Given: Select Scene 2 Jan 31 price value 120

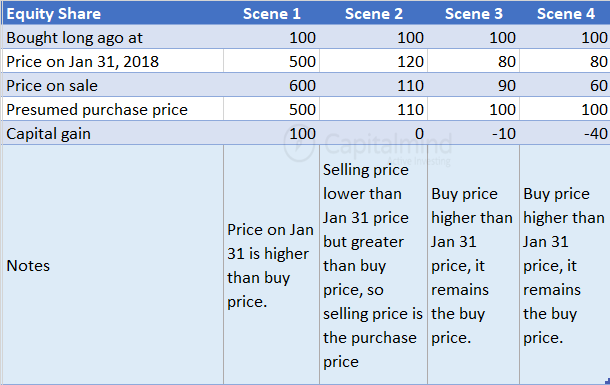Looking at the screenshot, I should pos(373,61).
